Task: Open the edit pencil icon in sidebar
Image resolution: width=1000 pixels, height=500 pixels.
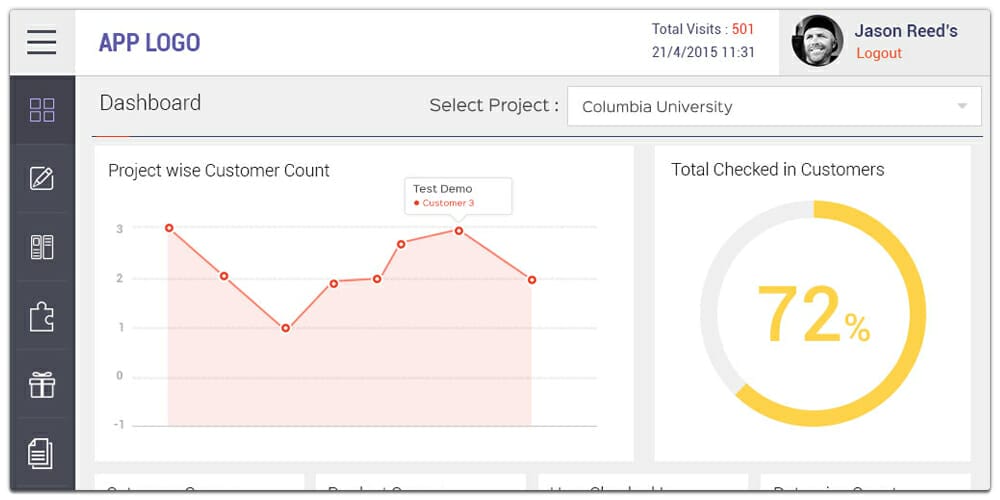Action: [42, 179]
